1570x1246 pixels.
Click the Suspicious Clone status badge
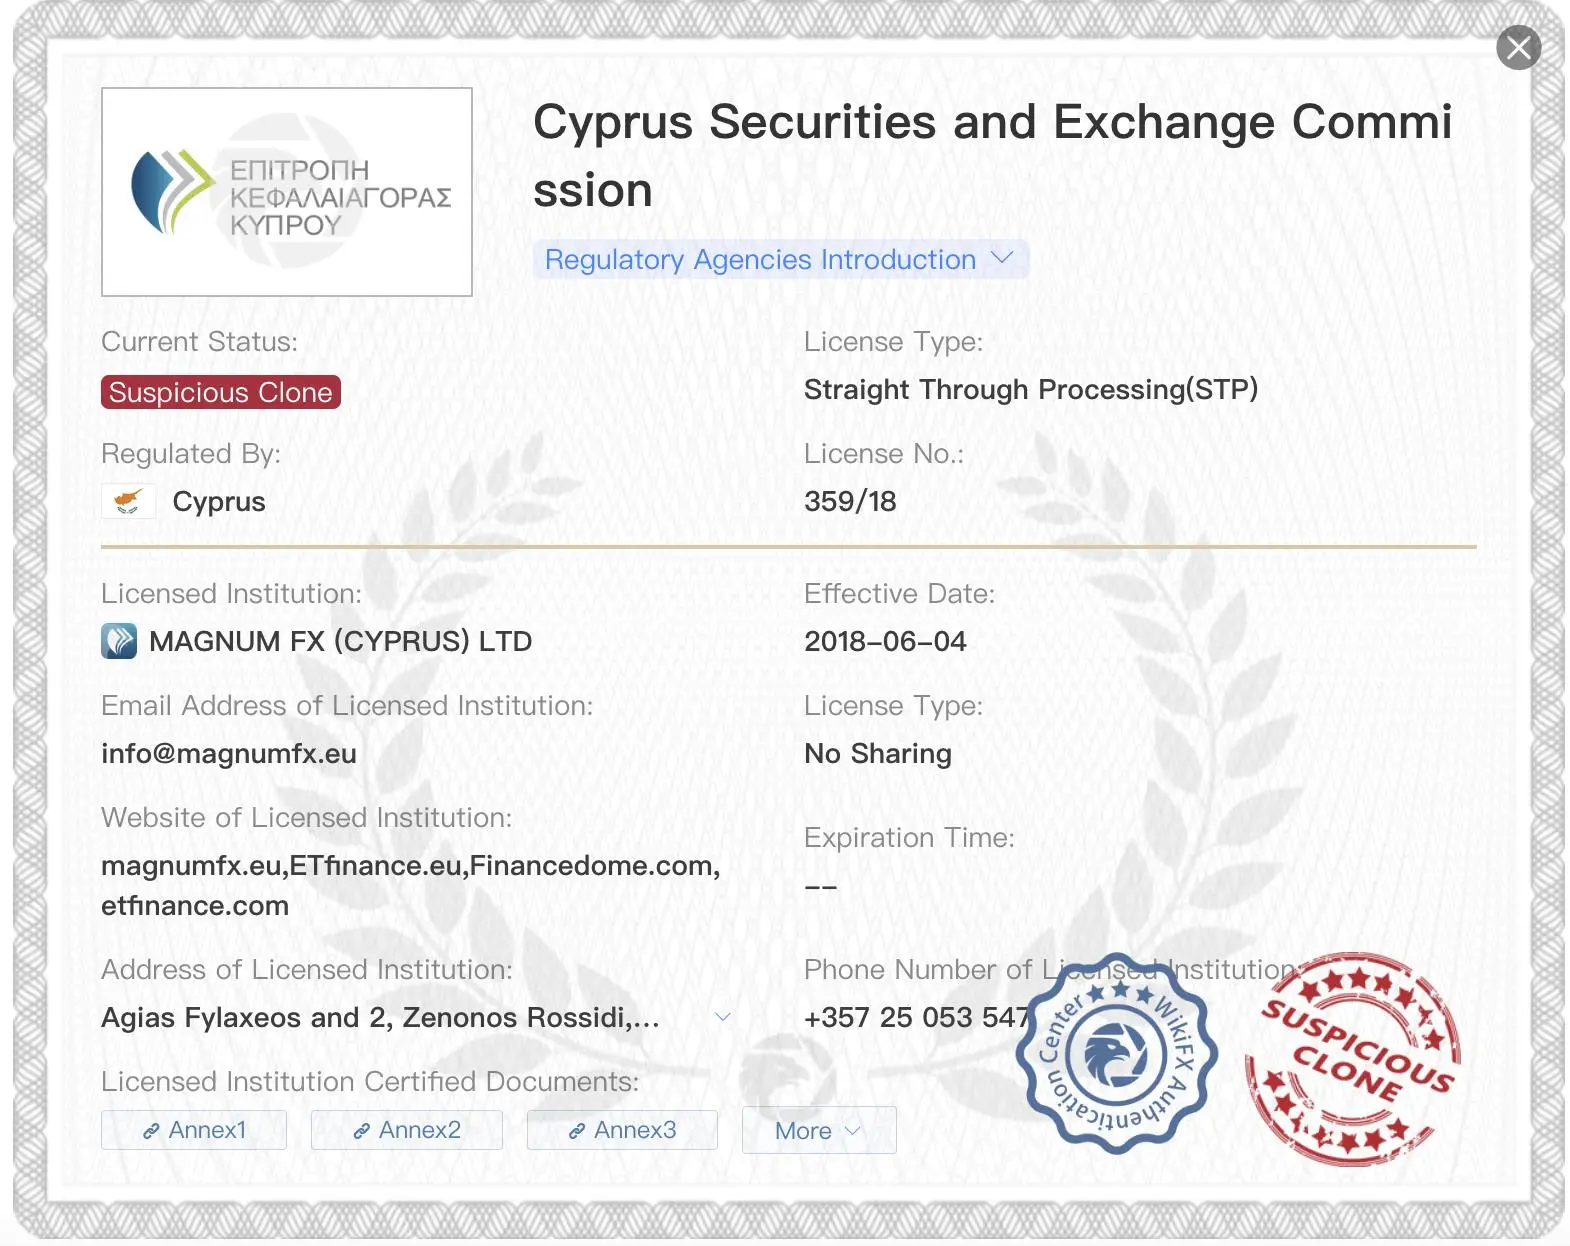221,392
